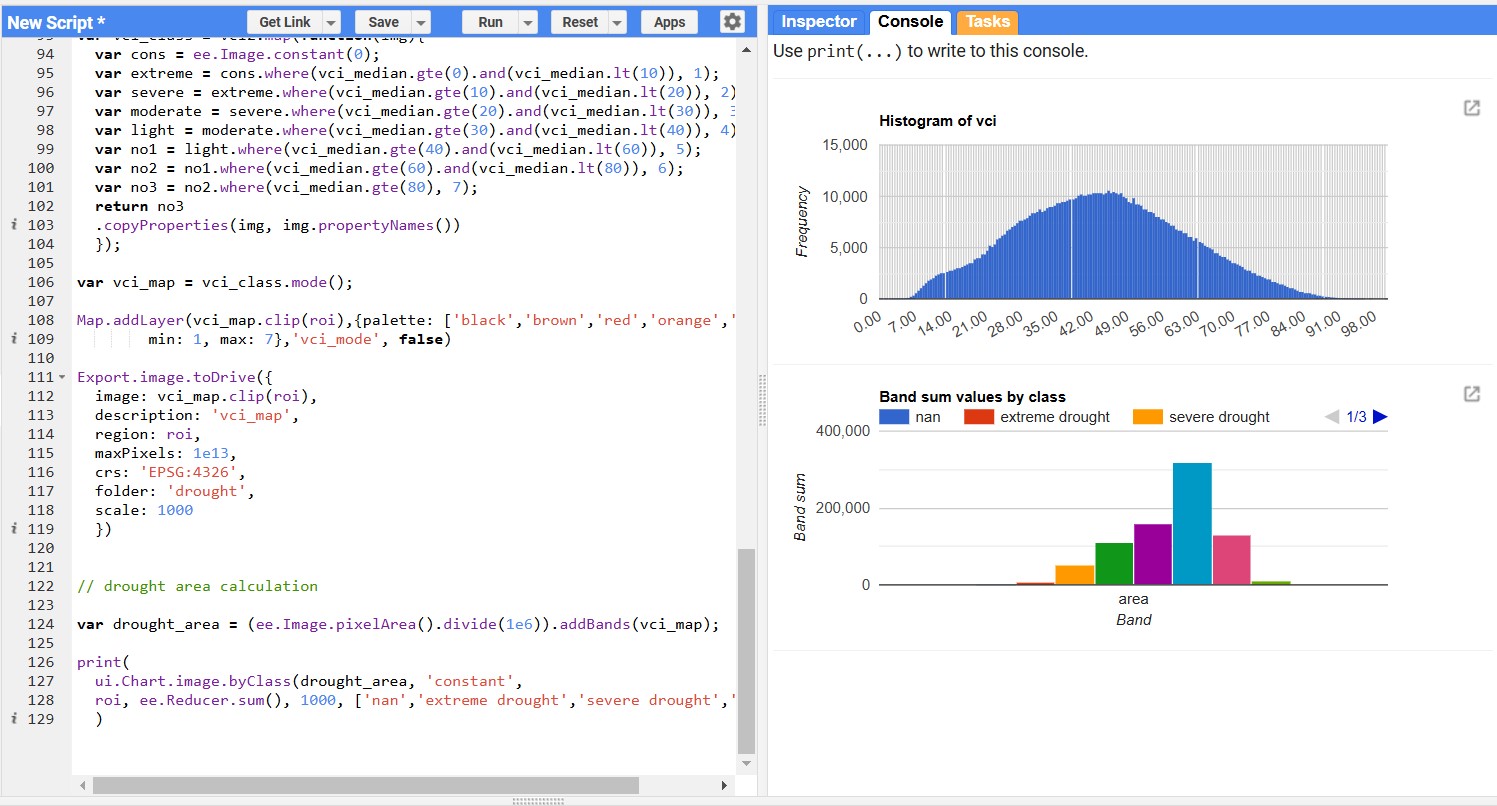Click the 'New Script *' title
The height and width of the screenshot is (806, 1497).
point(56,22)
